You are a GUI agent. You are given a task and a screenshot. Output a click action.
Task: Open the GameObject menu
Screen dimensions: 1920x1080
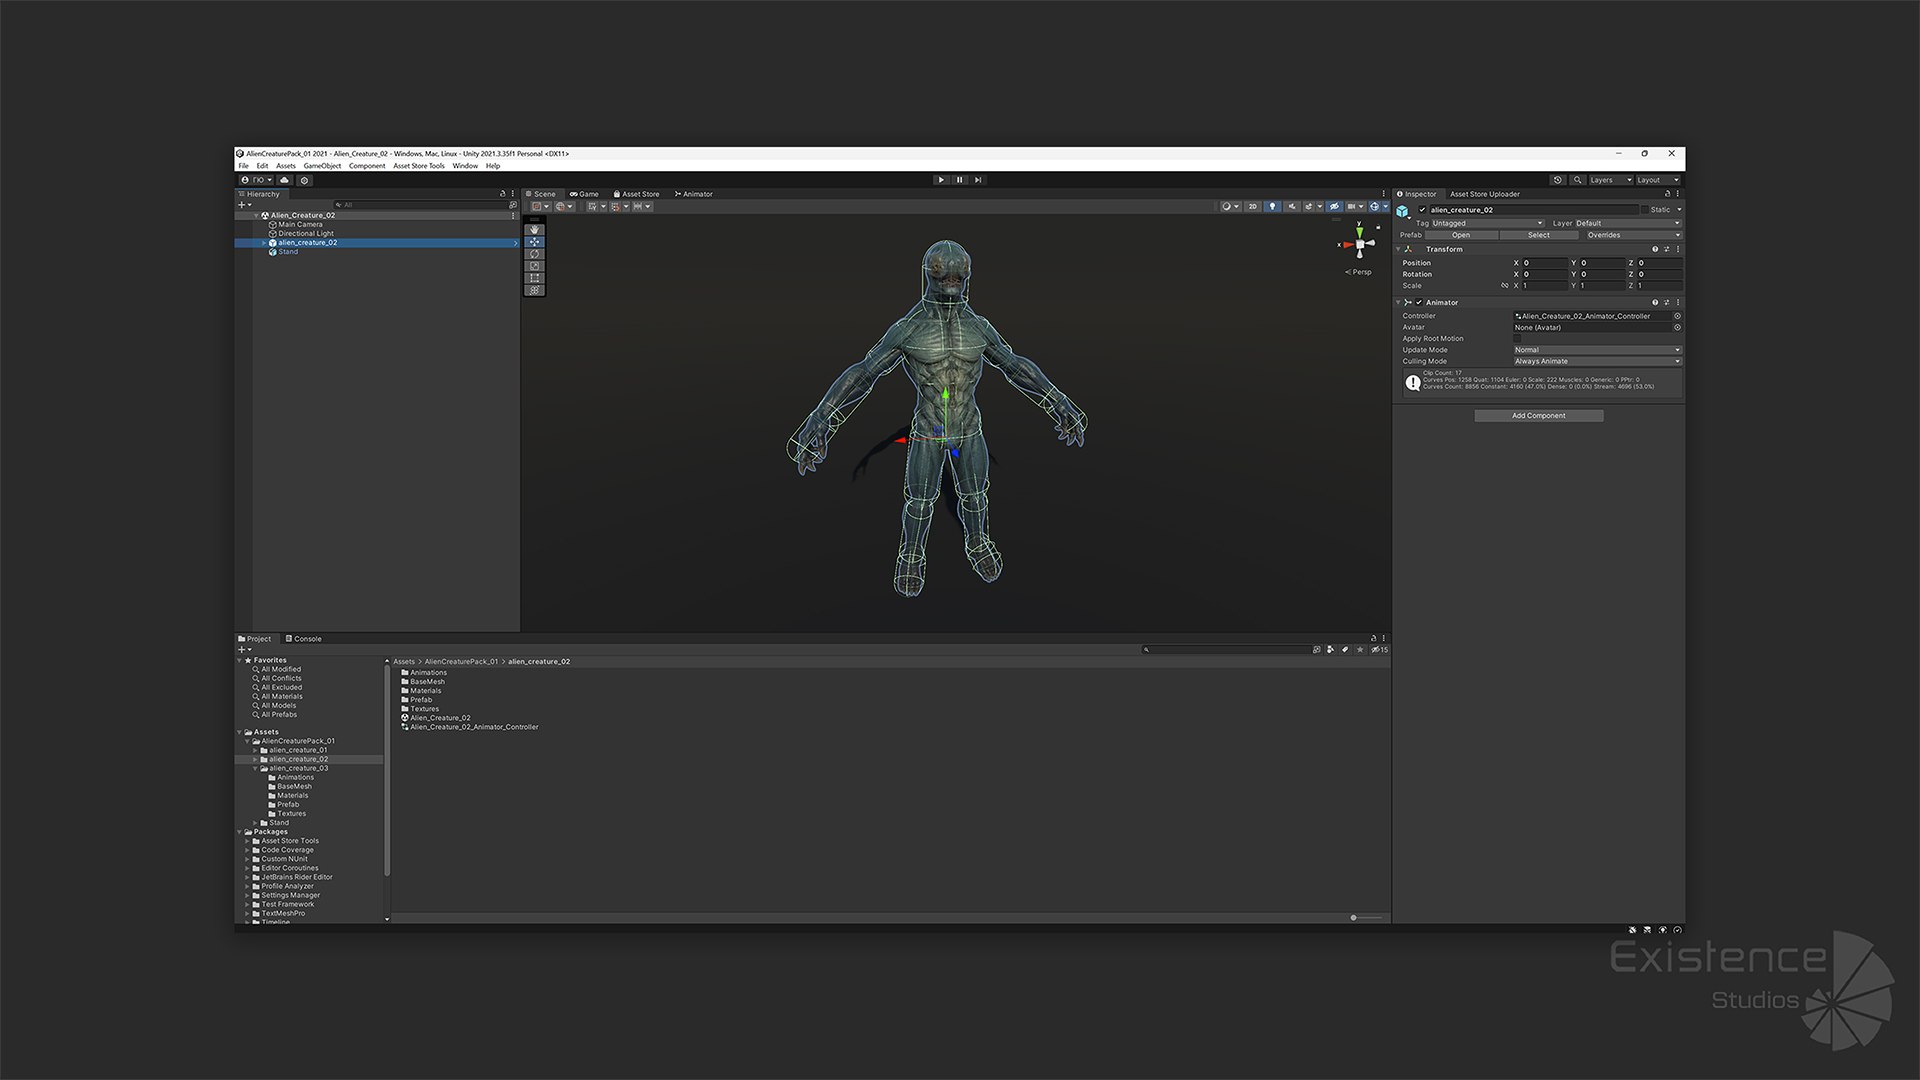click(x=322, y=166)
